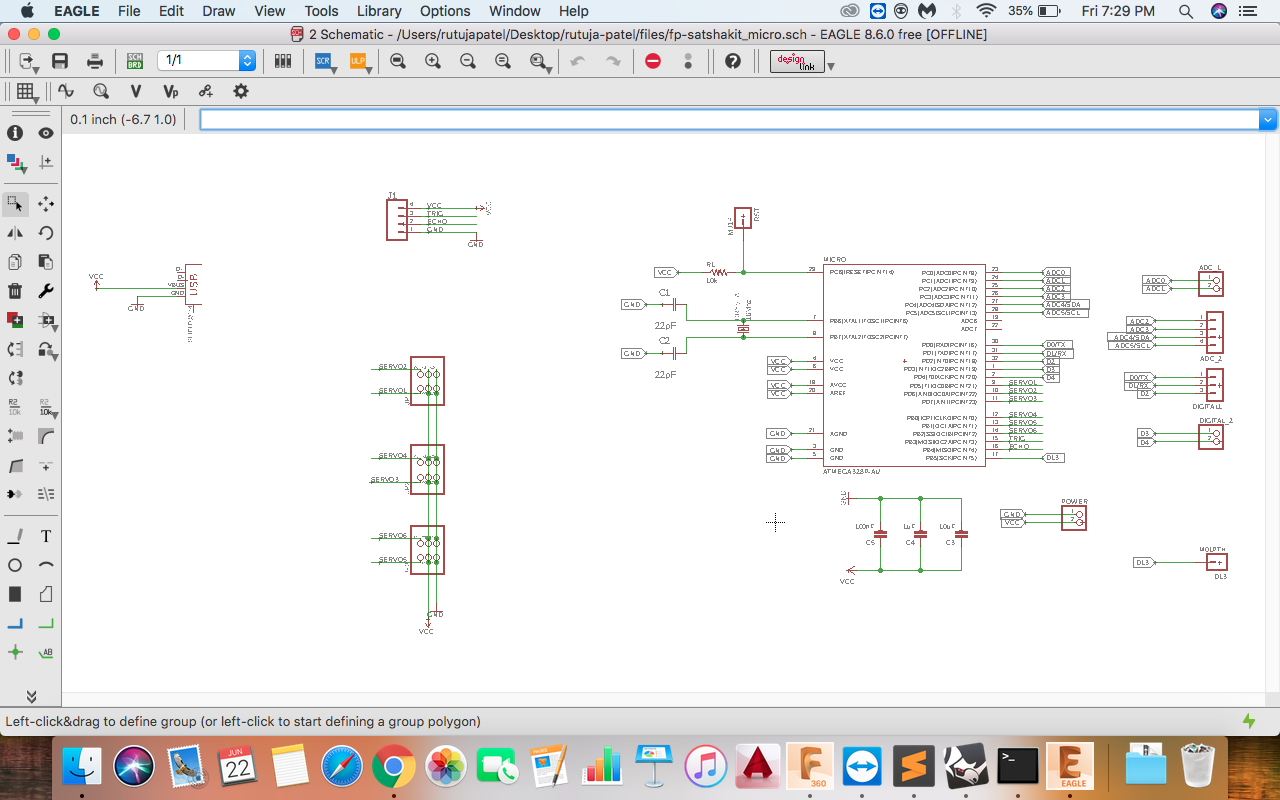Click the Simulate waveform icon
The height and width of the screenshot is (800, 1280).
pos(66,91)
